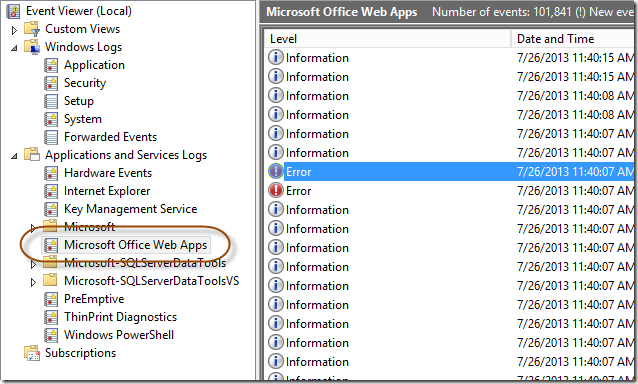Select the first 11:40:08 AM date cell
This screenshot has height=384, width=638.
[x=575, y=96]
